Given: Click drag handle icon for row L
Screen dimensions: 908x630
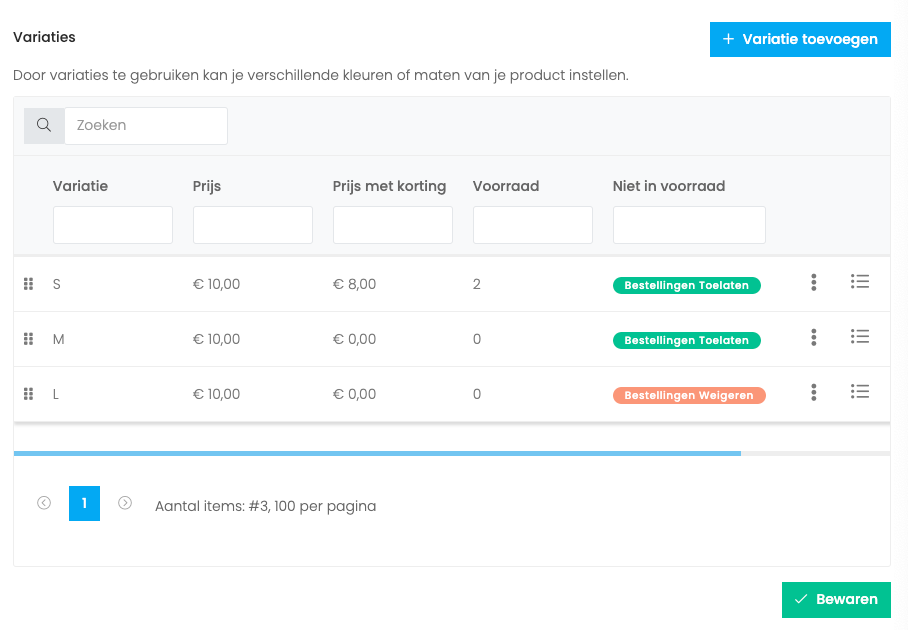Looking at the screenshot, I should (28, 394).
